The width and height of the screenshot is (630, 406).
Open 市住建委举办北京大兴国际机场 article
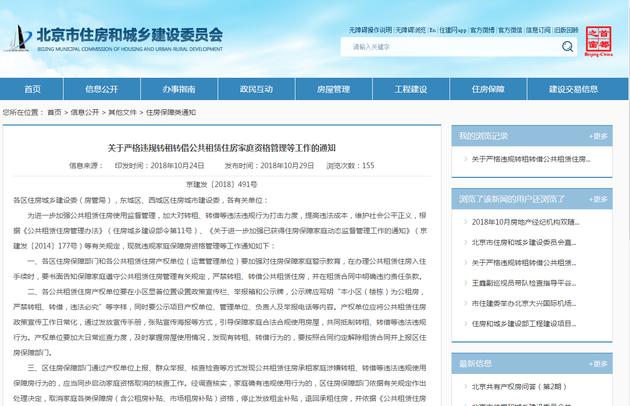(524, 303)
